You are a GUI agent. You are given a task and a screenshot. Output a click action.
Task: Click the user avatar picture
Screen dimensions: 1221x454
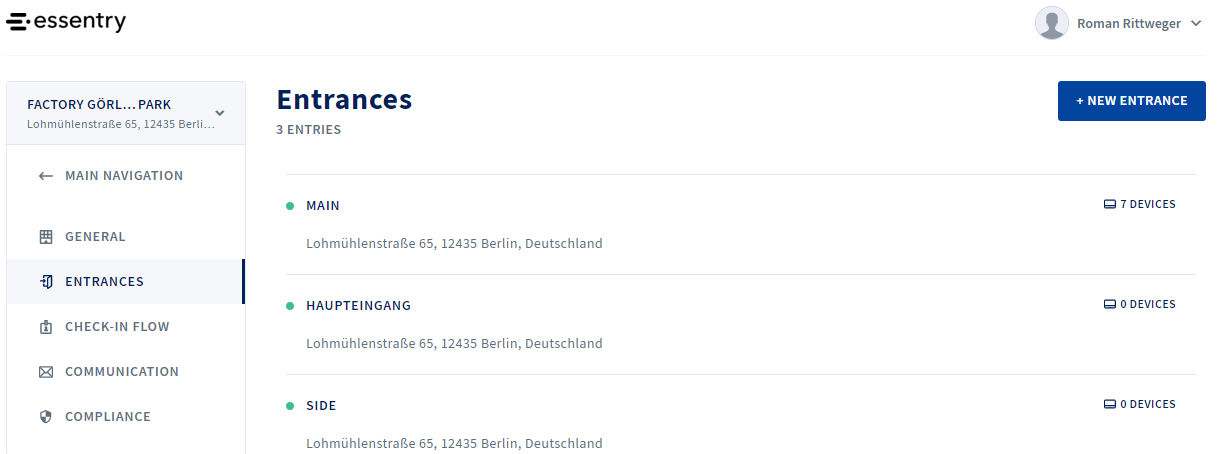point(1051,23)
